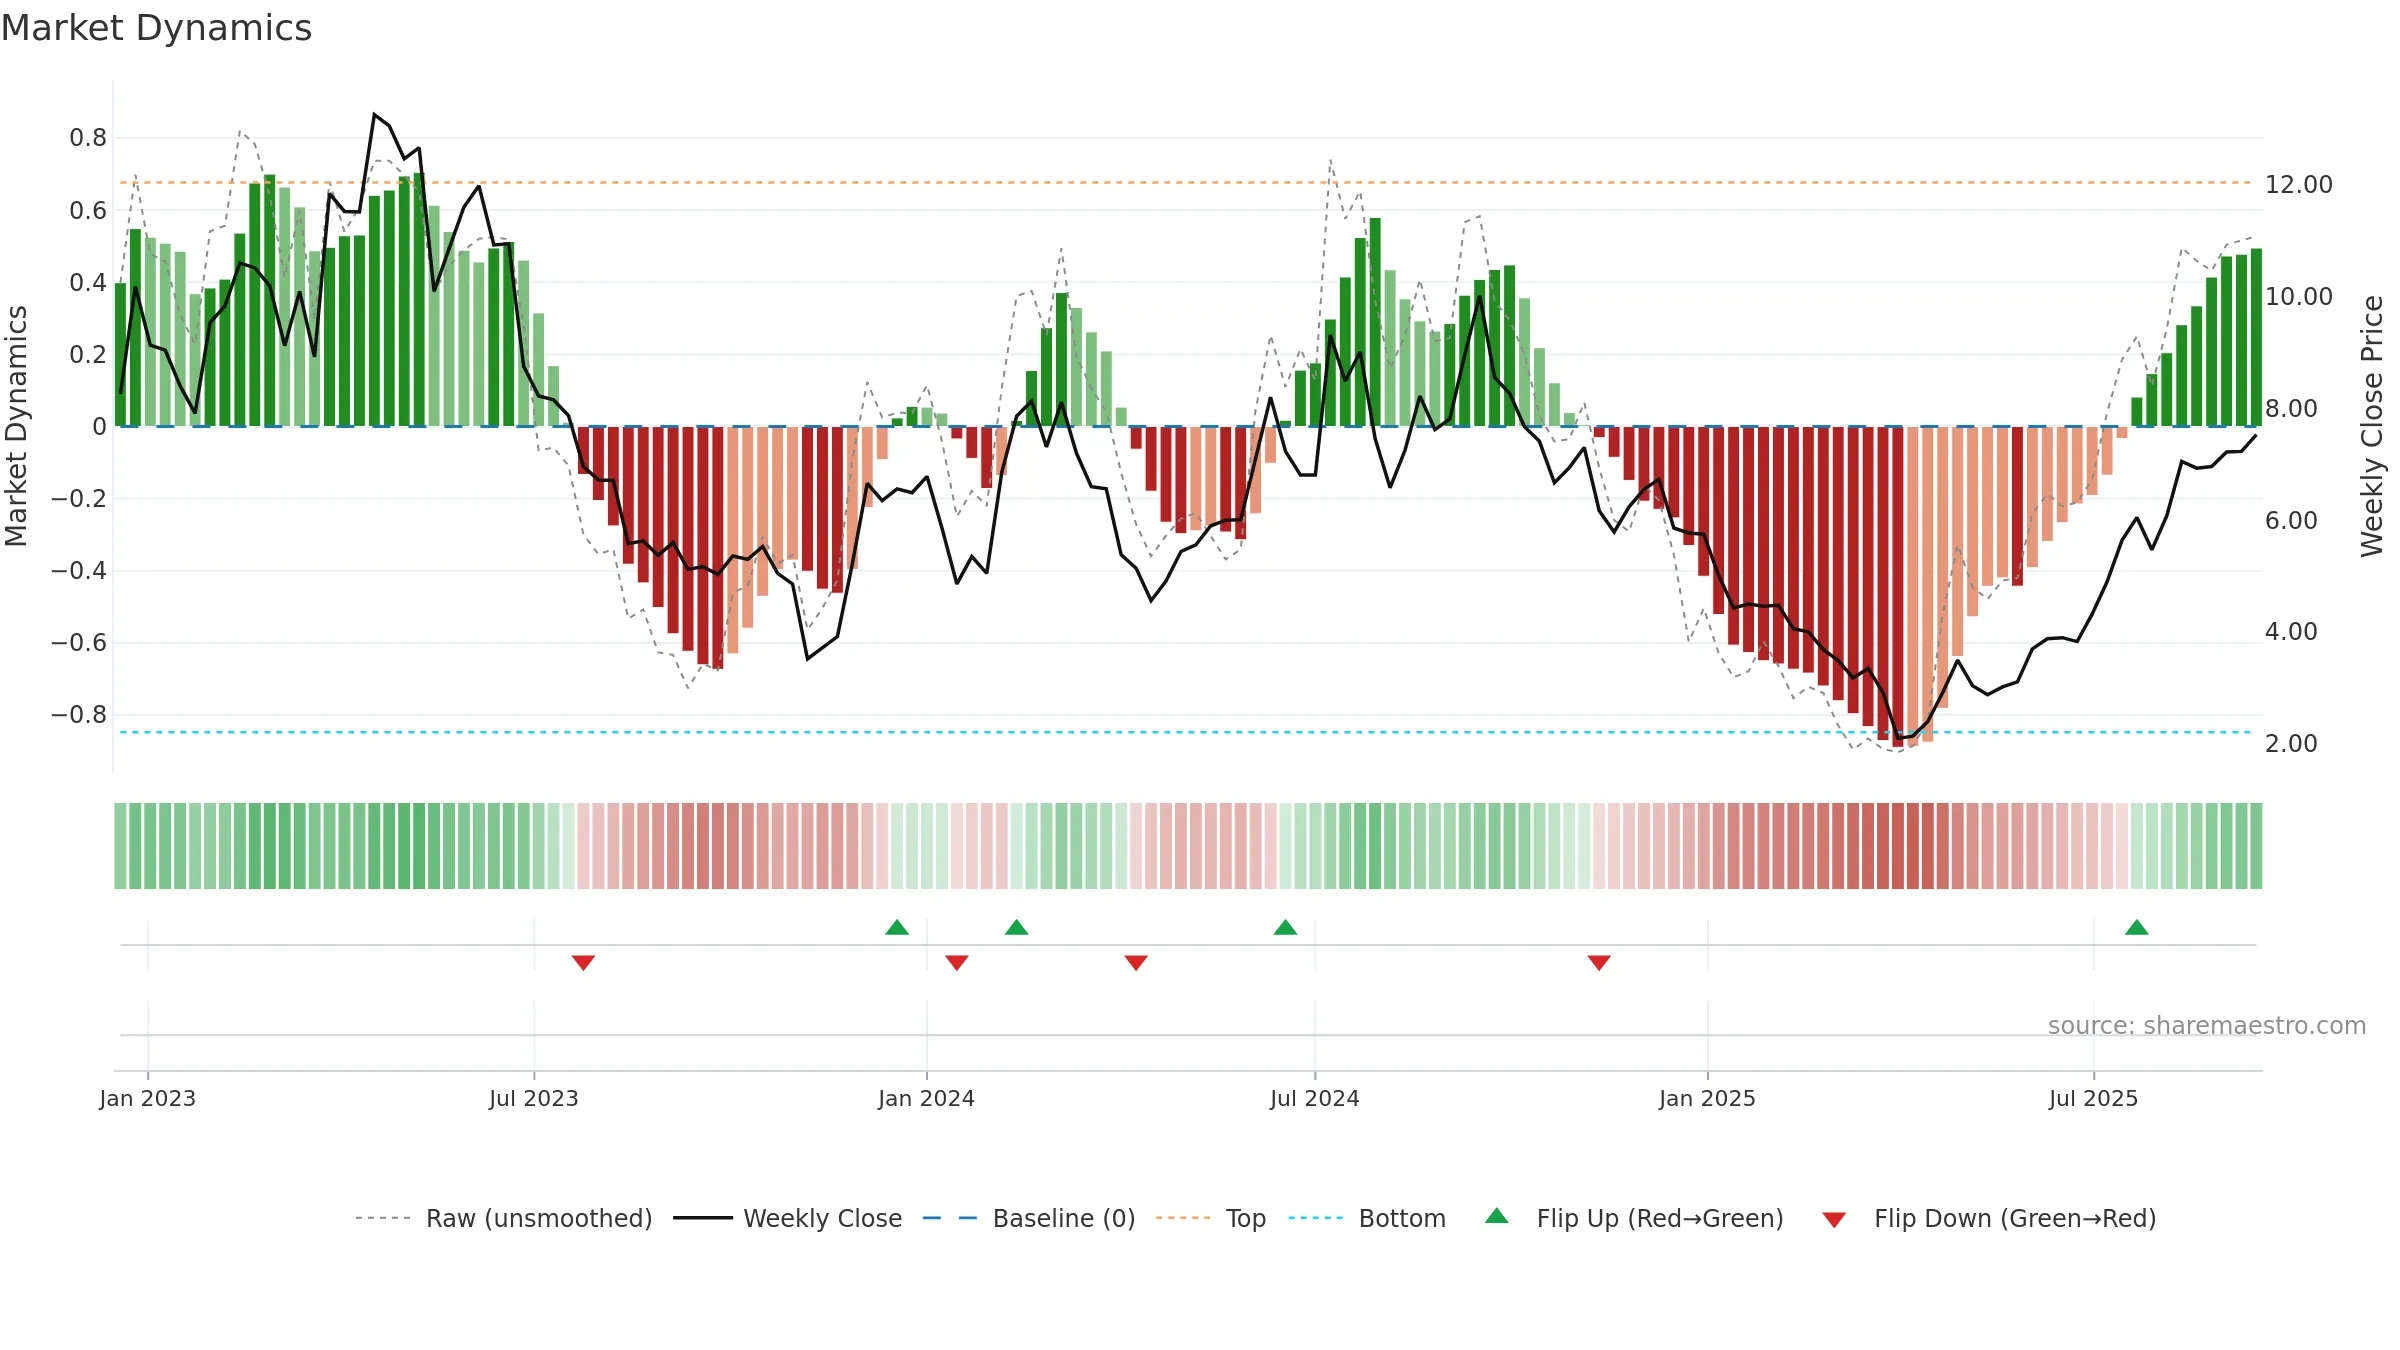Toggle the Top legend entry

(1211, 1218)
